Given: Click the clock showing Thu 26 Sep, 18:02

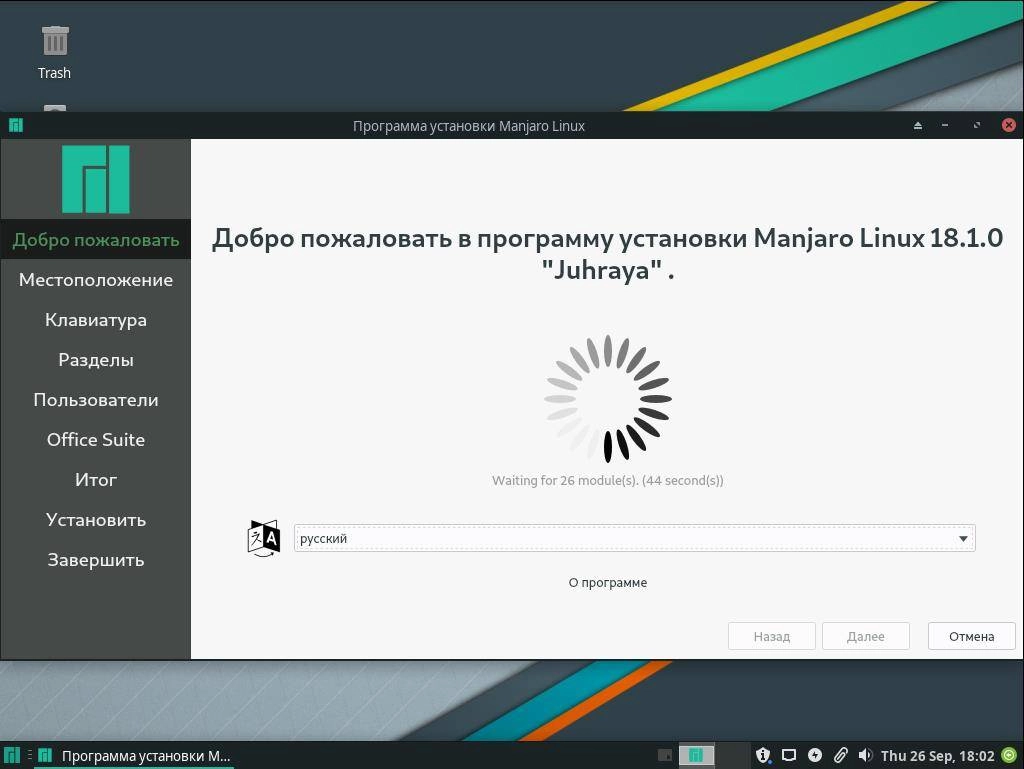Looking at the screenshot, I should (937, 755).
